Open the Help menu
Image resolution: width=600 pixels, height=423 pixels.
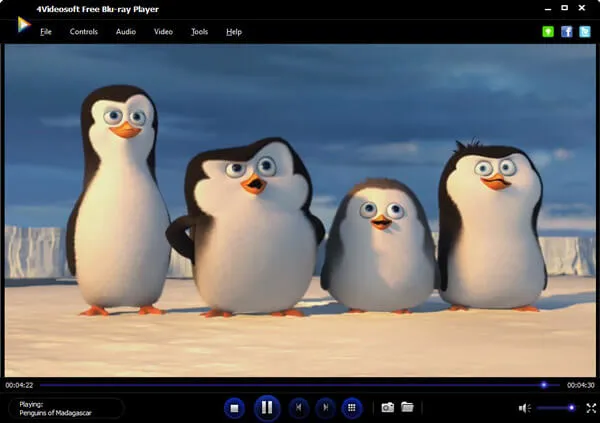click(x=233, y=32)
